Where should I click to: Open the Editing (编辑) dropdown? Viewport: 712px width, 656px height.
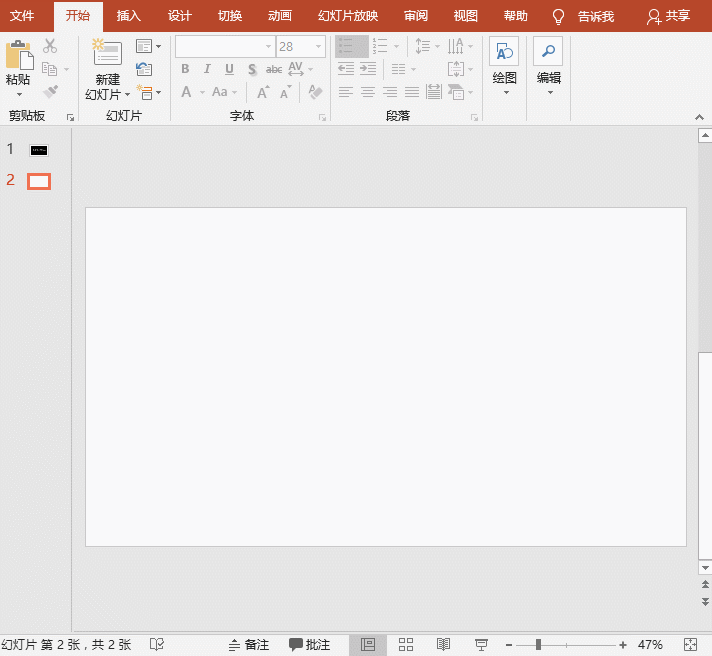[x=549, y=67]
